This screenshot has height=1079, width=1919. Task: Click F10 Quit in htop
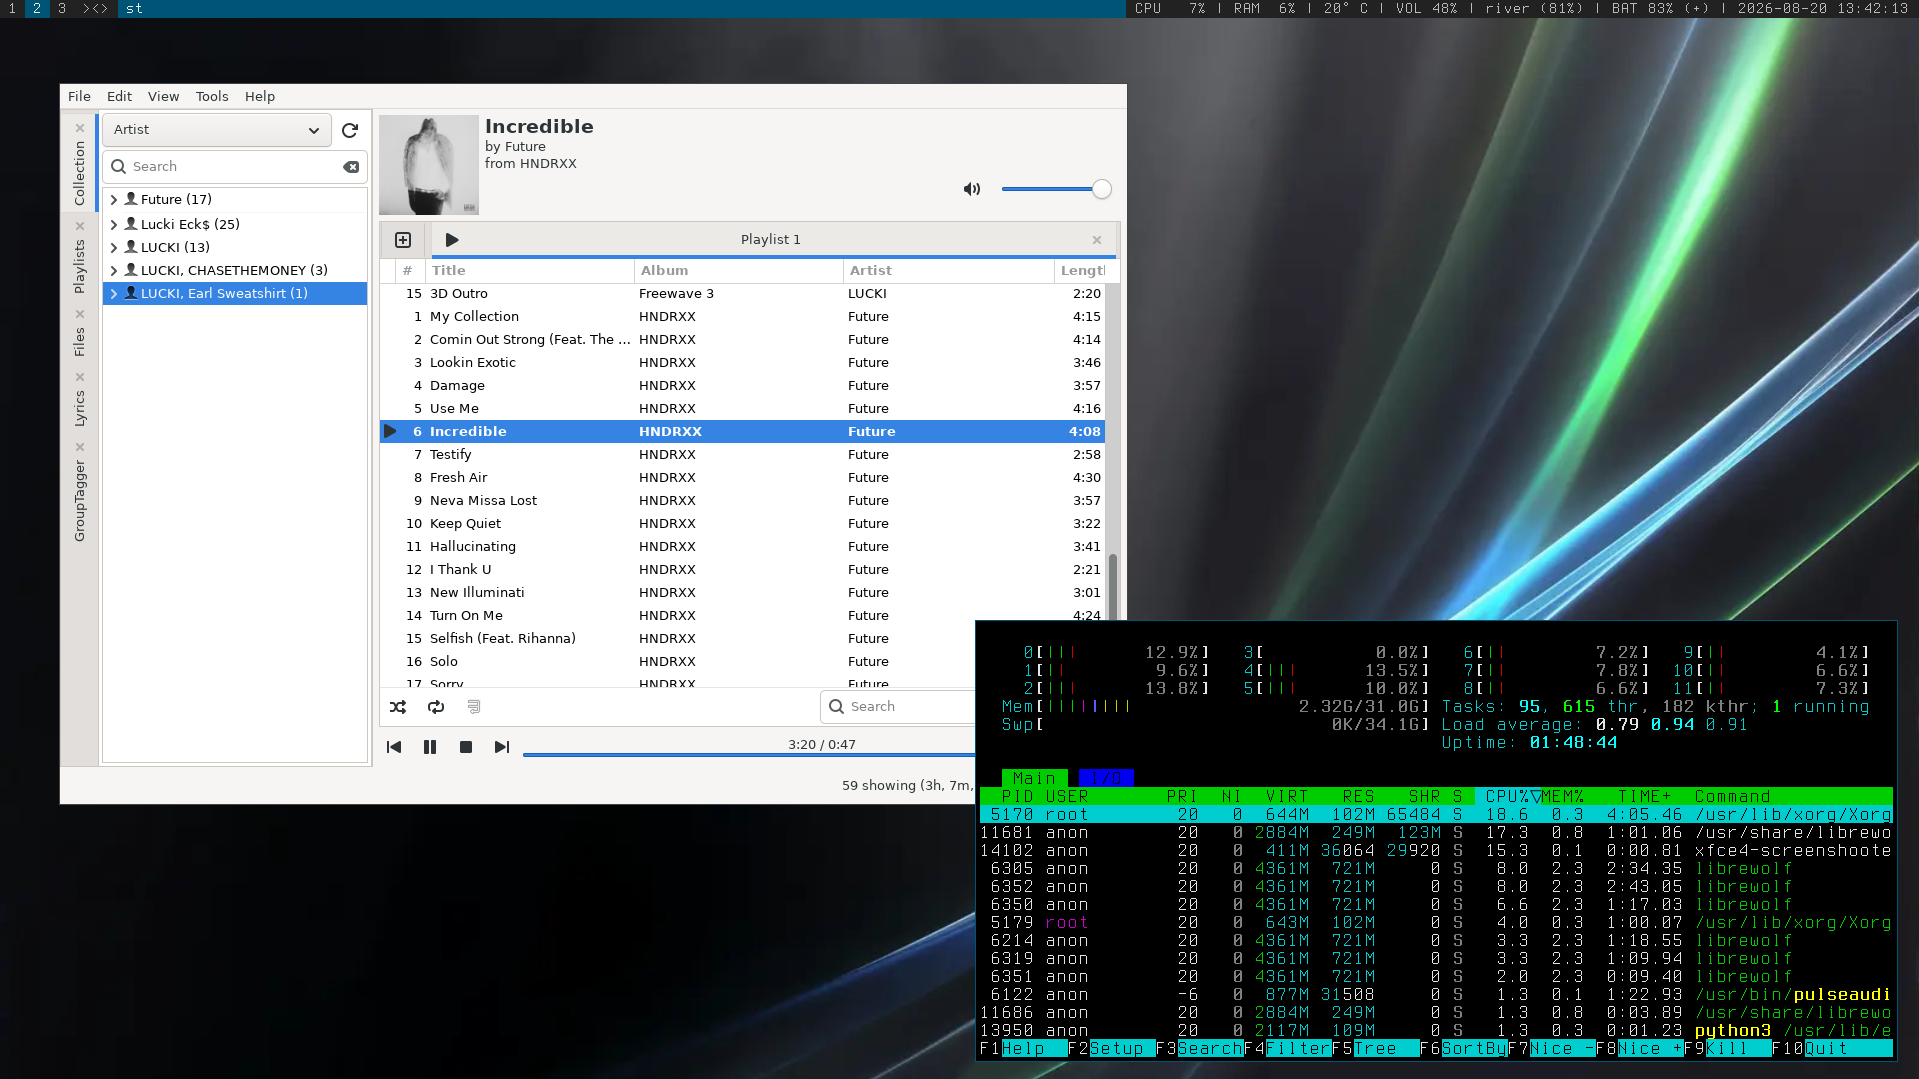(1831, 1049)
